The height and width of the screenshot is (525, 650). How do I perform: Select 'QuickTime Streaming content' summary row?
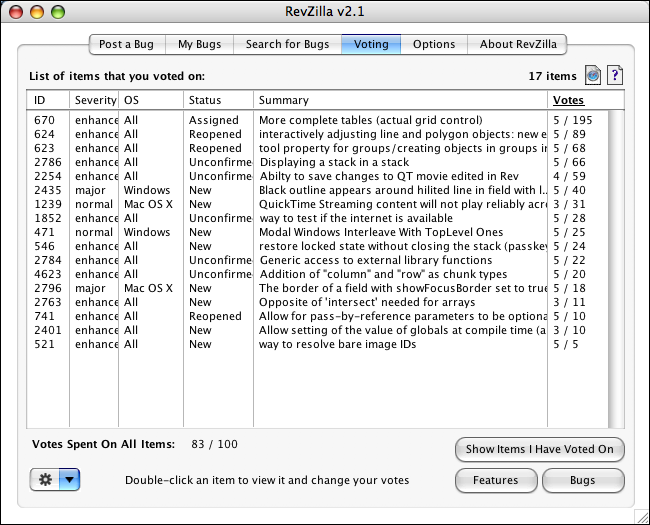point(318,204)
